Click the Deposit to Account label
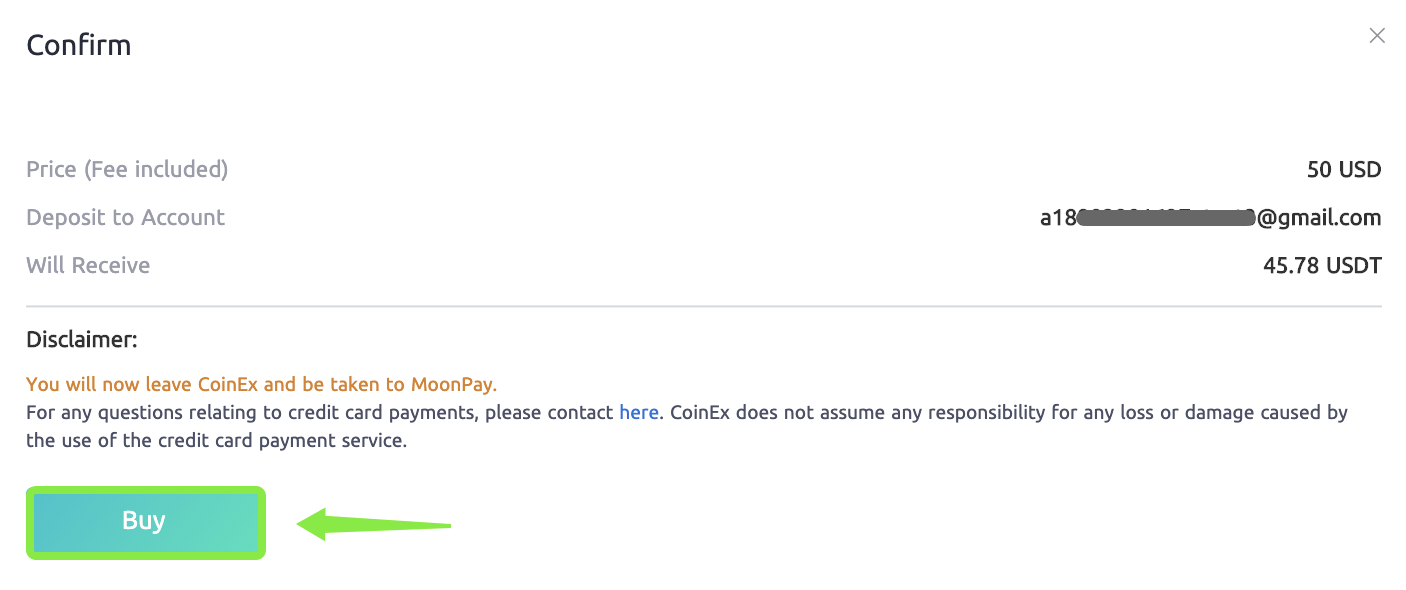 pos(125,217)
